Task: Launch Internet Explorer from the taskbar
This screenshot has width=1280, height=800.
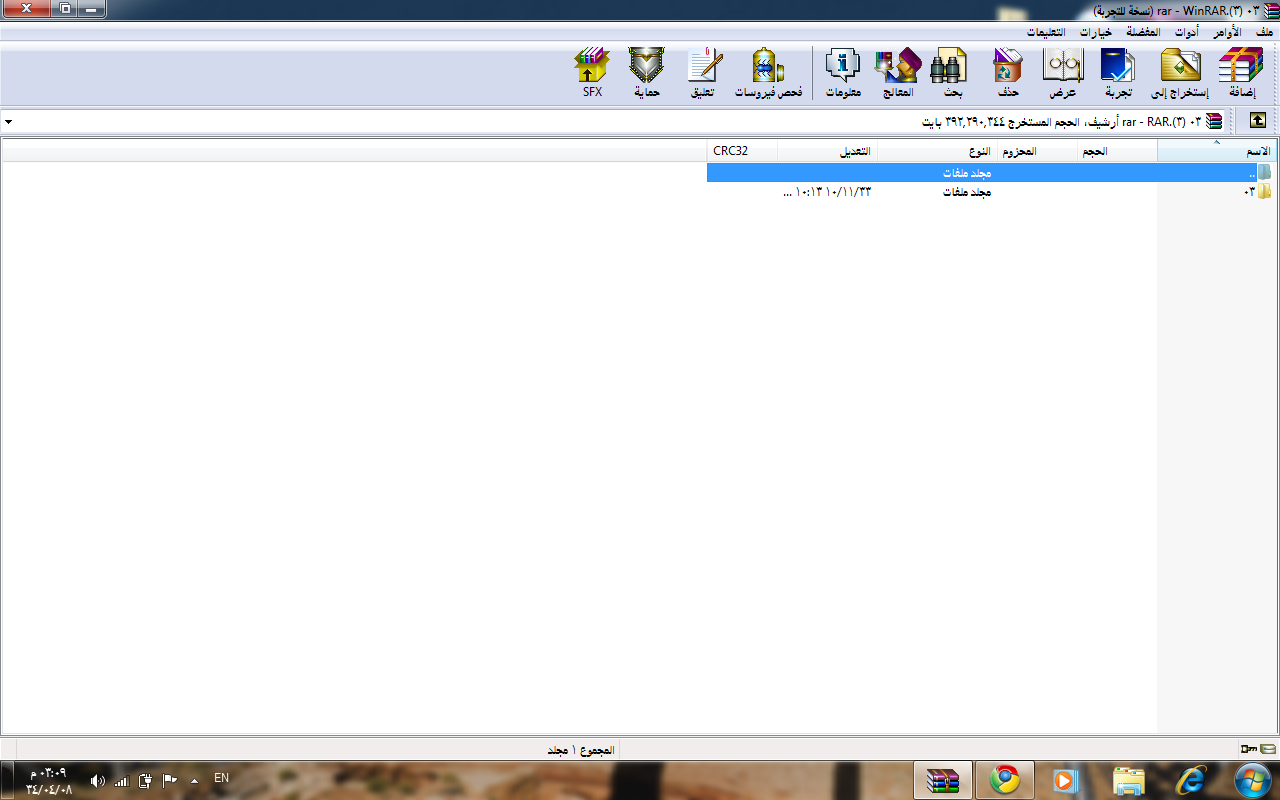Action: (x=1190, y=780)
